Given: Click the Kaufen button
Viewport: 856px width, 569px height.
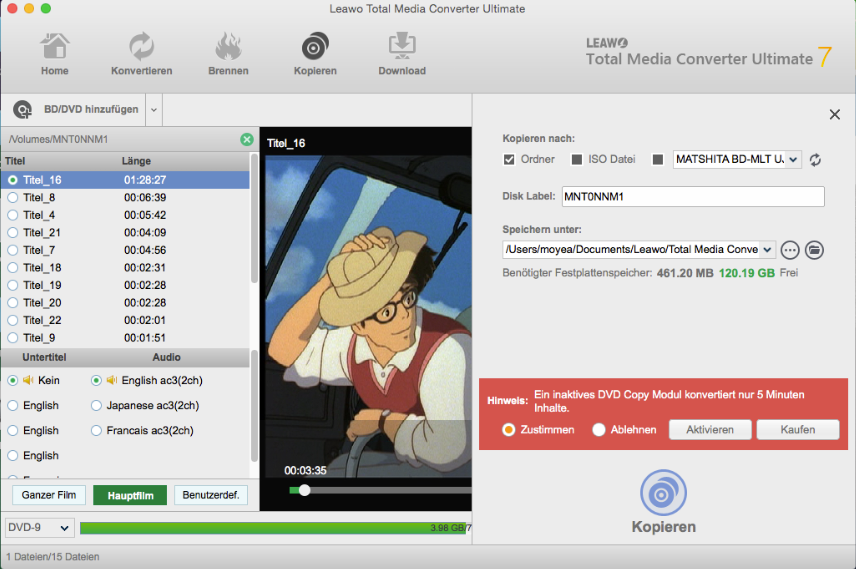Looking at the screenshot, I should tap(798, 430).
